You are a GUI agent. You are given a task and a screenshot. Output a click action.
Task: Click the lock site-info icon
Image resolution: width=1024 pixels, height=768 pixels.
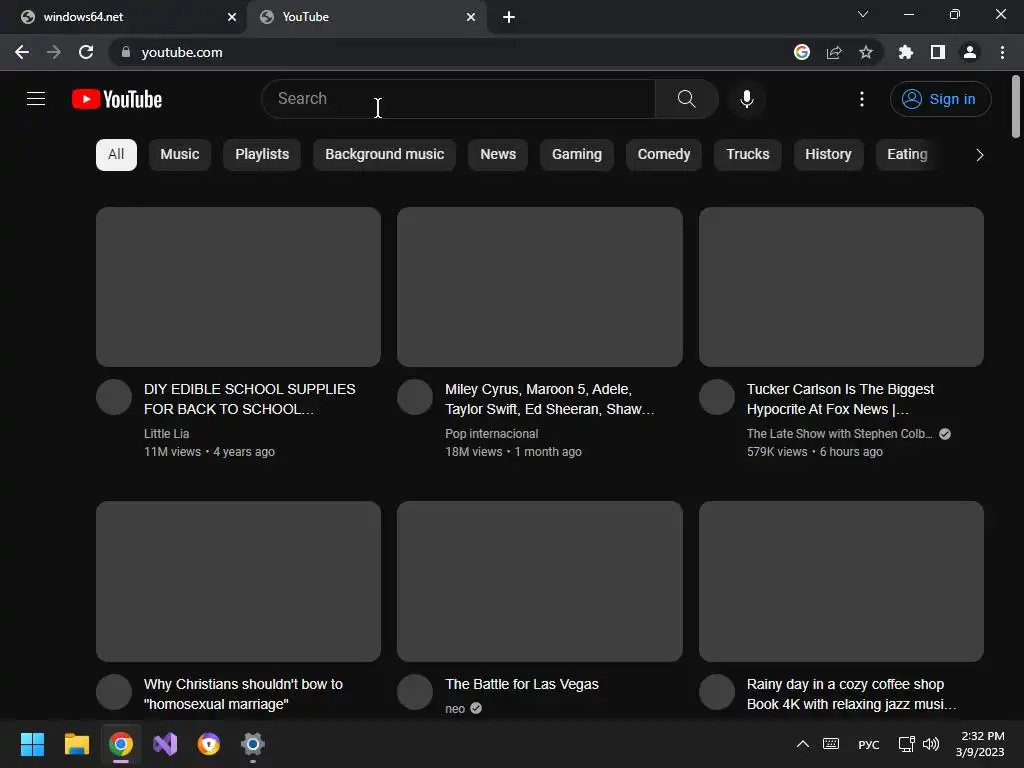126,52
